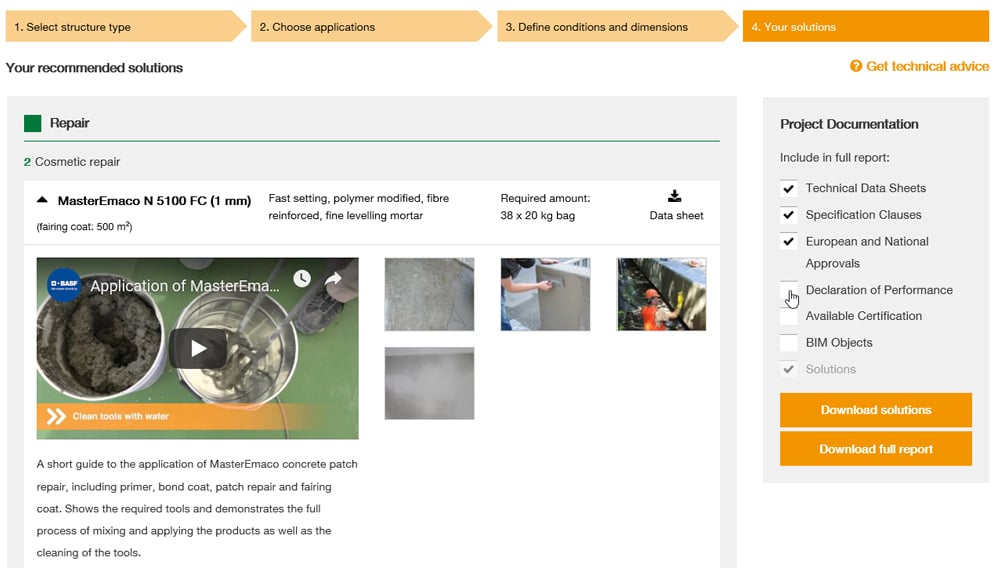This screenshot has height=568, width=1000.
Task: Click the Cosmetic repair heading
Action: pyautogui.click(x=77, y=162)
